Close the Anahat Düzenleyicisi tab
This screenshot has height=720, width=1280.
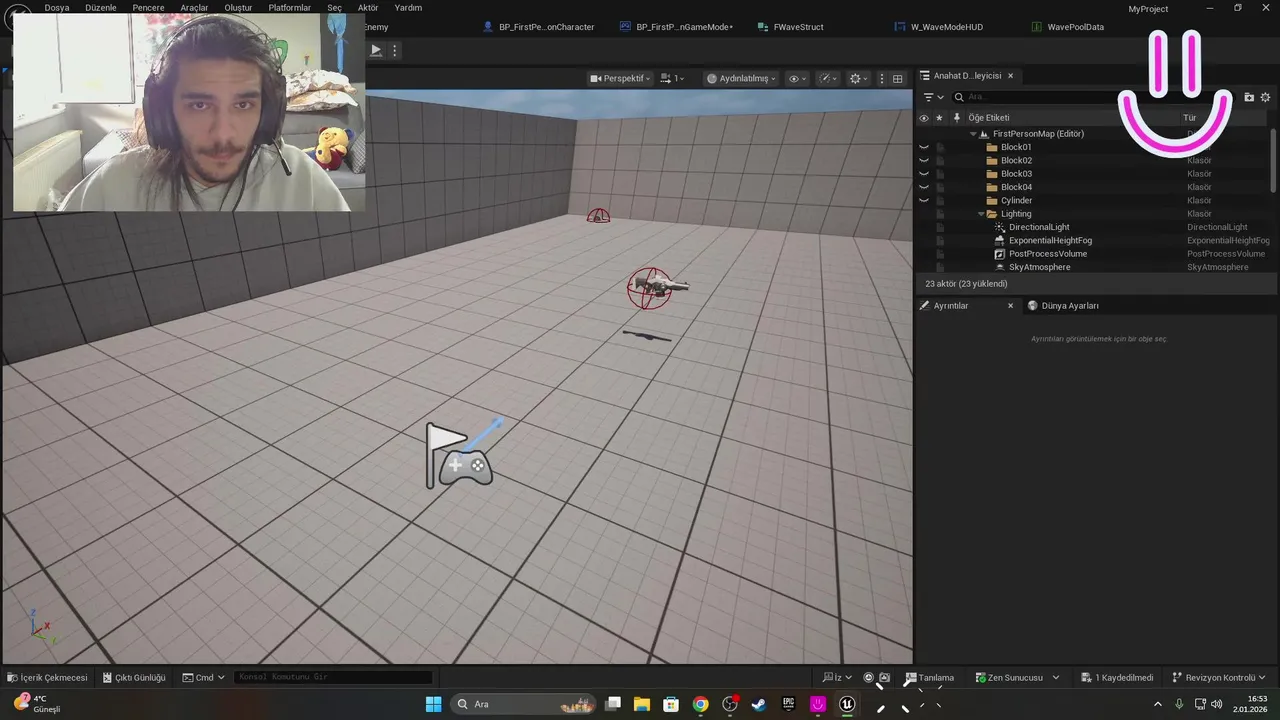click(1010, 76)
